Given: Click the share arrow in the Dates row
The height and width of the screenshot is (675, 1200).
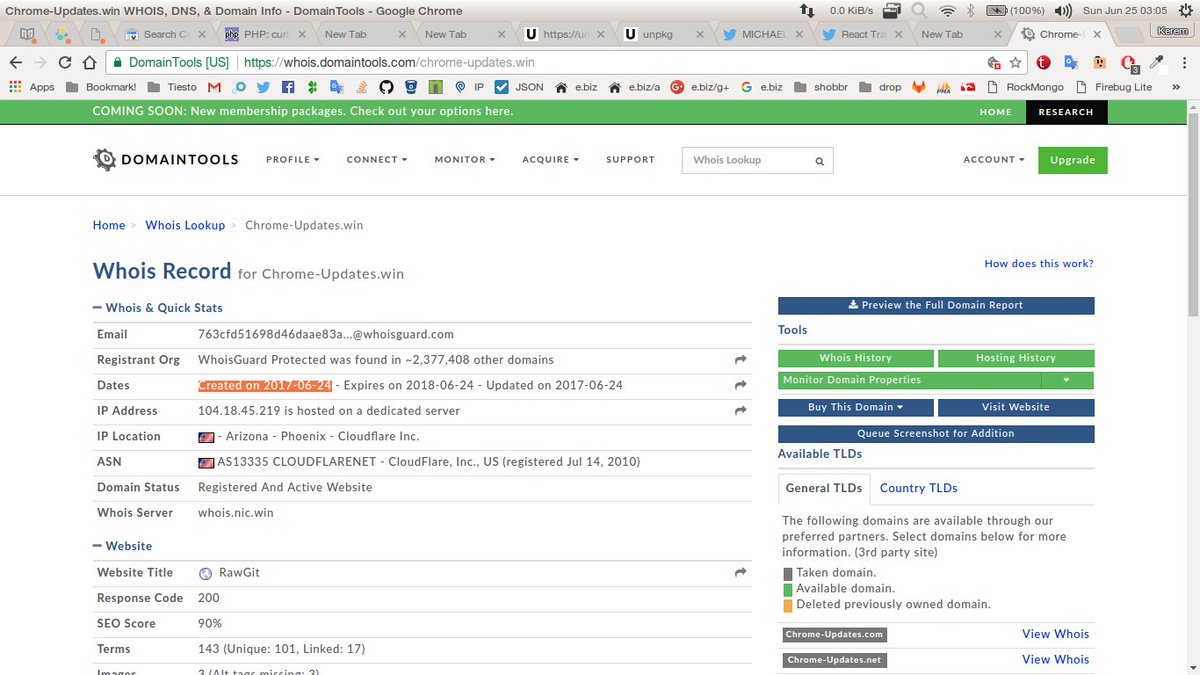Looking at the screenshot, I should coord(740,385).
